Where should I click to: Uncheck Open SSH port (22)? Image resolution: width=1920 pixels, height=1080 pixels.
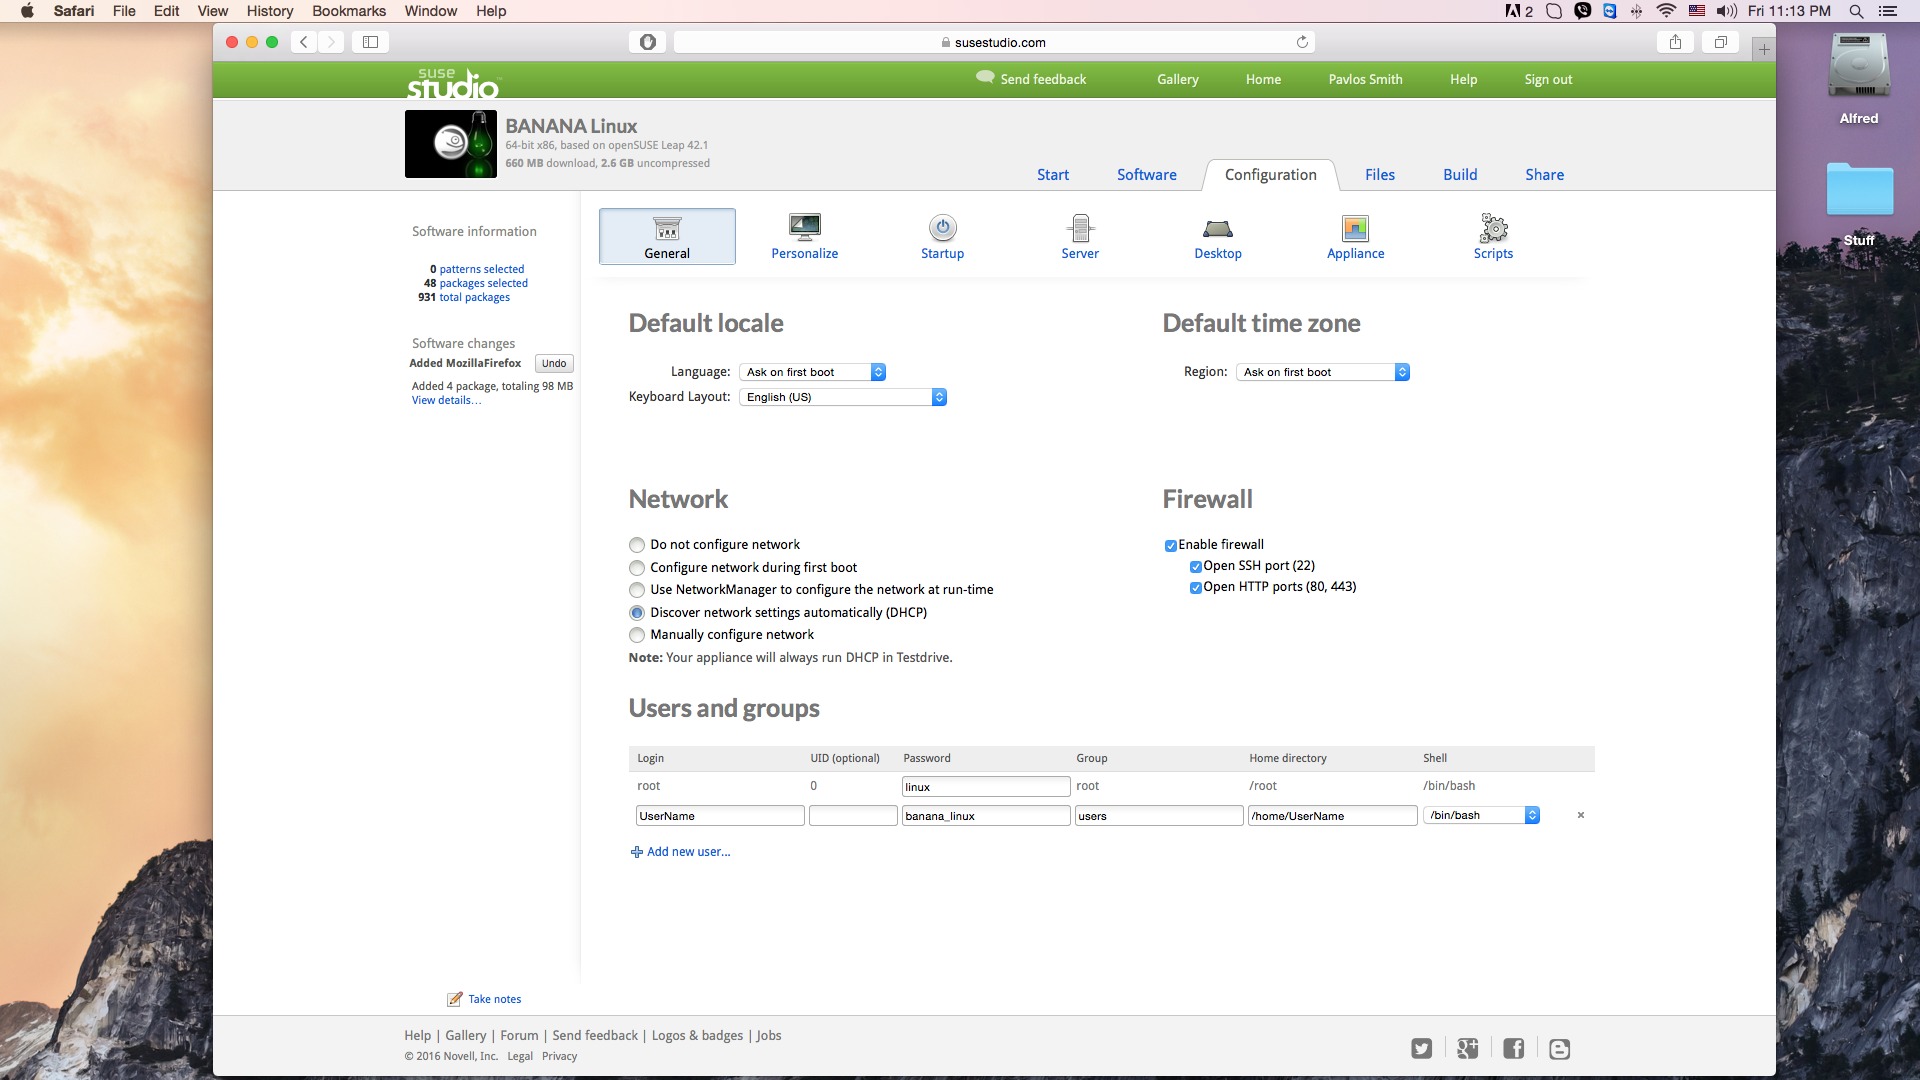[1196, 566]
